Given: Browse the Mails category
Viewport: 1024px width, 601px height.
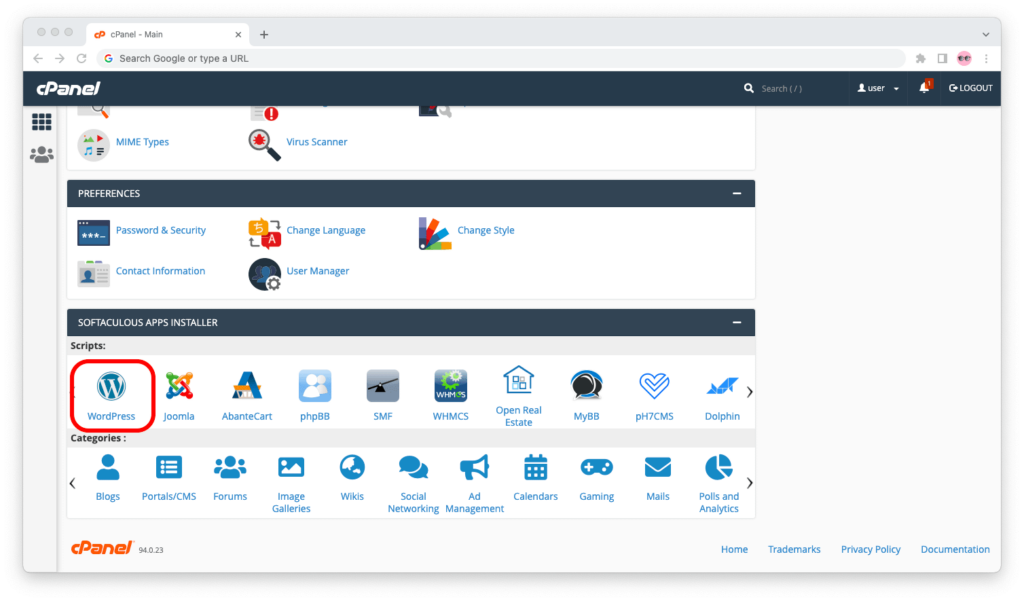Looking at the screenshot, I should click(x=658, y=478).
